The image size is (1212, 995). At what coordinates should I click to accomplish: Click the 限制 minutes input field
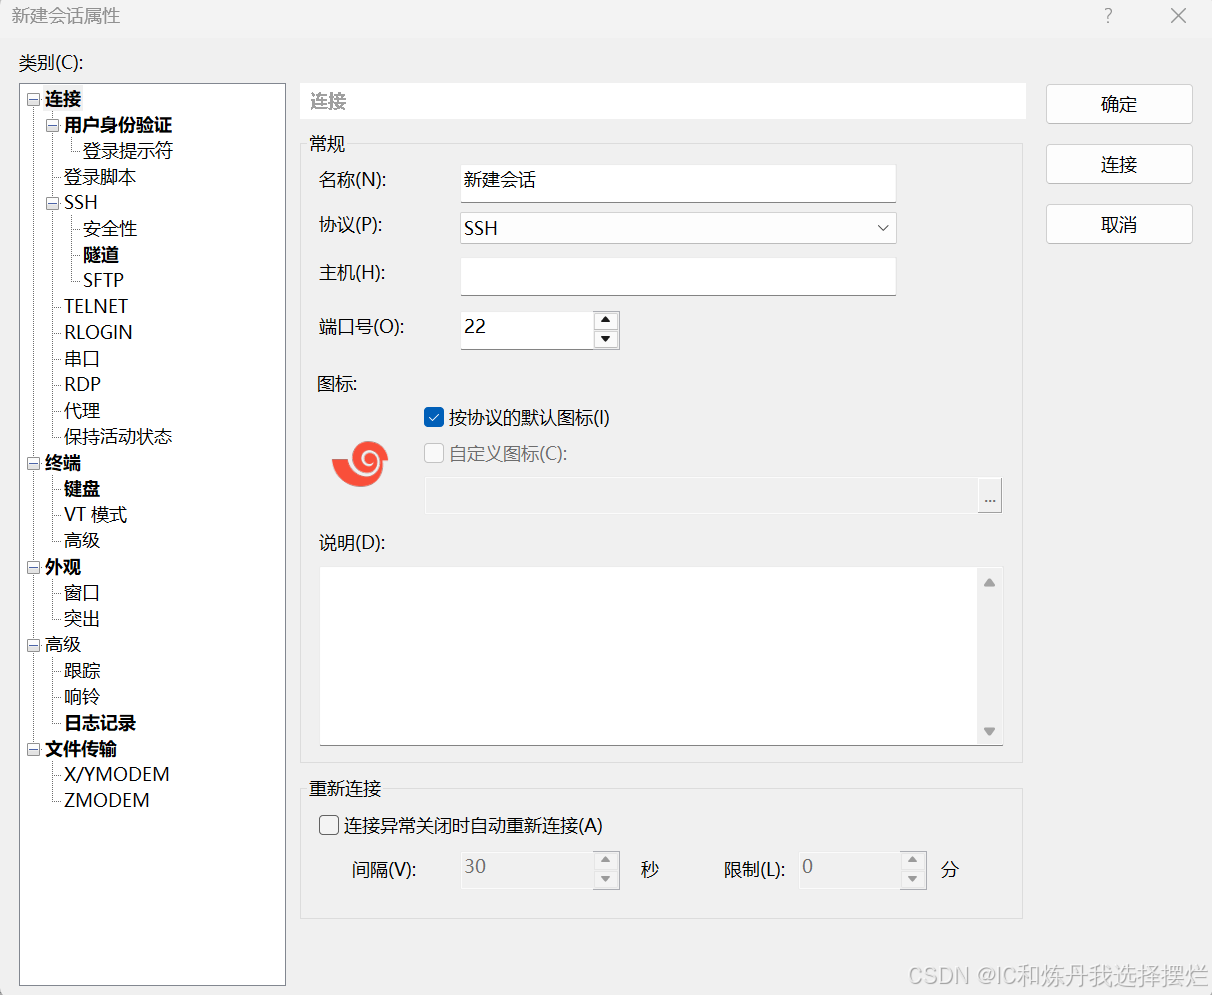(850, 870)
